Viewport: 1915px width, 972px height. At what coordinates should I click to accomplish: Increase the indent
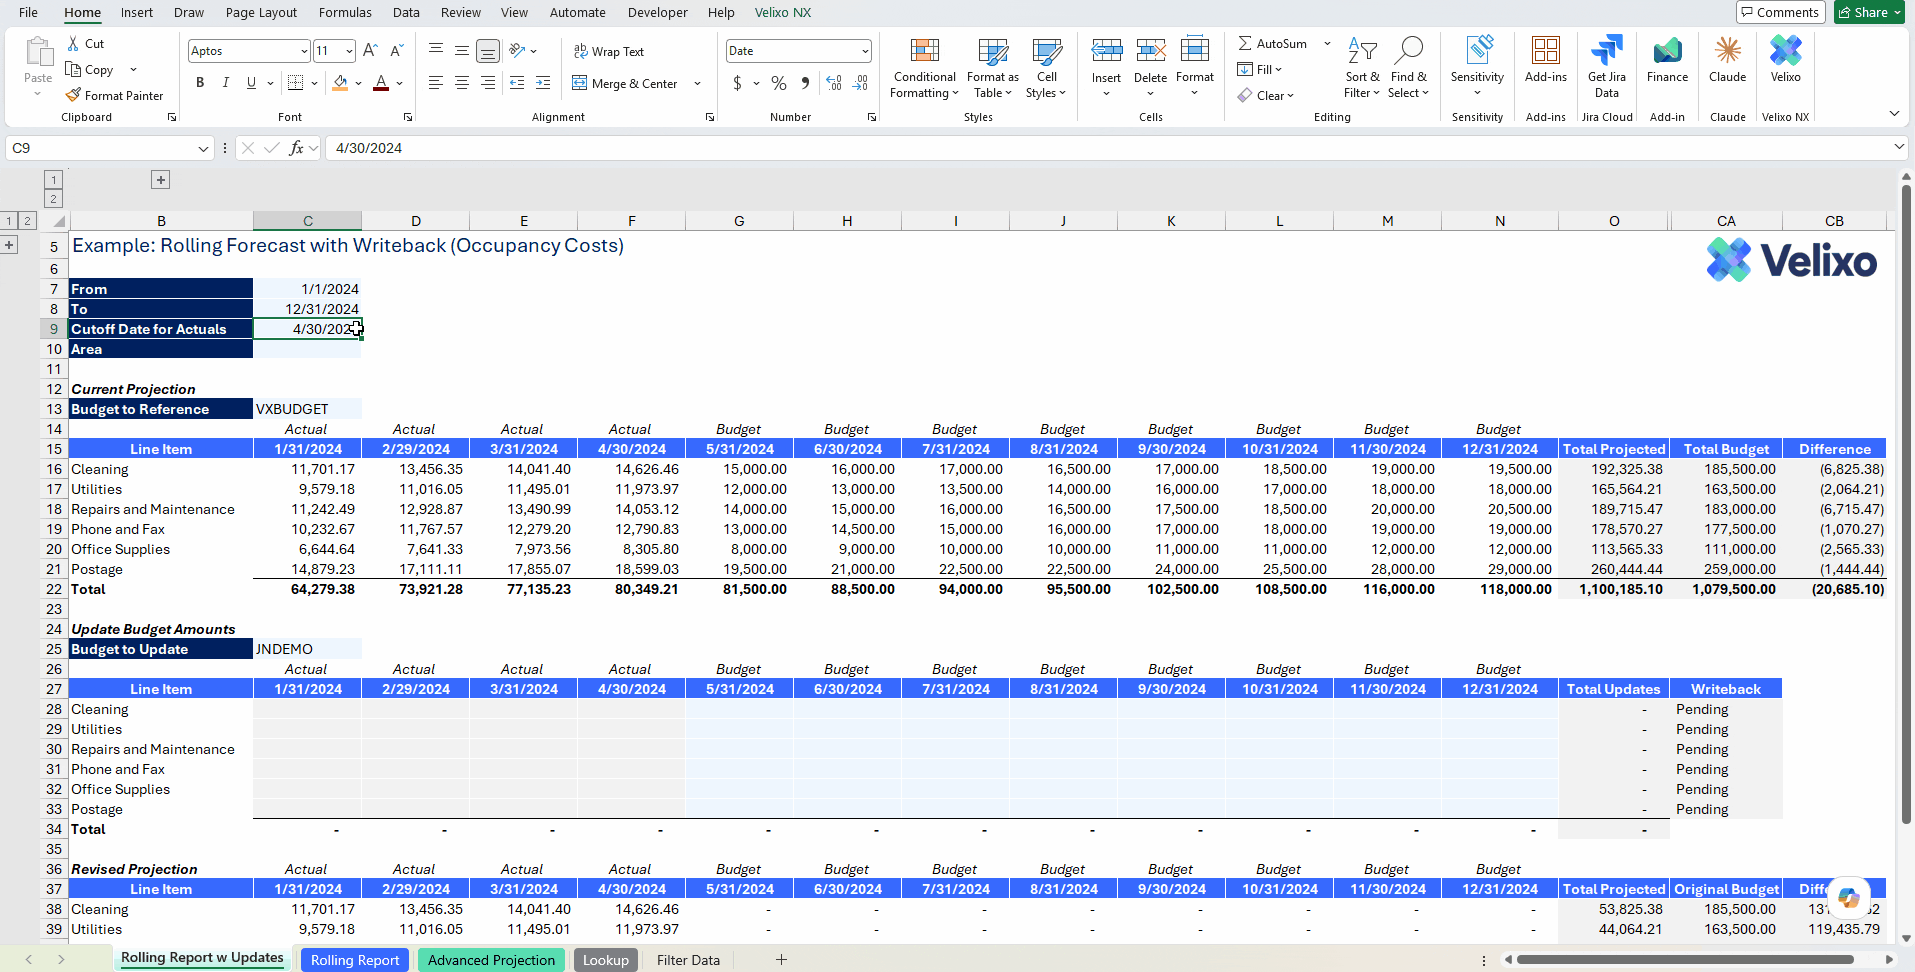click(543, 83)
